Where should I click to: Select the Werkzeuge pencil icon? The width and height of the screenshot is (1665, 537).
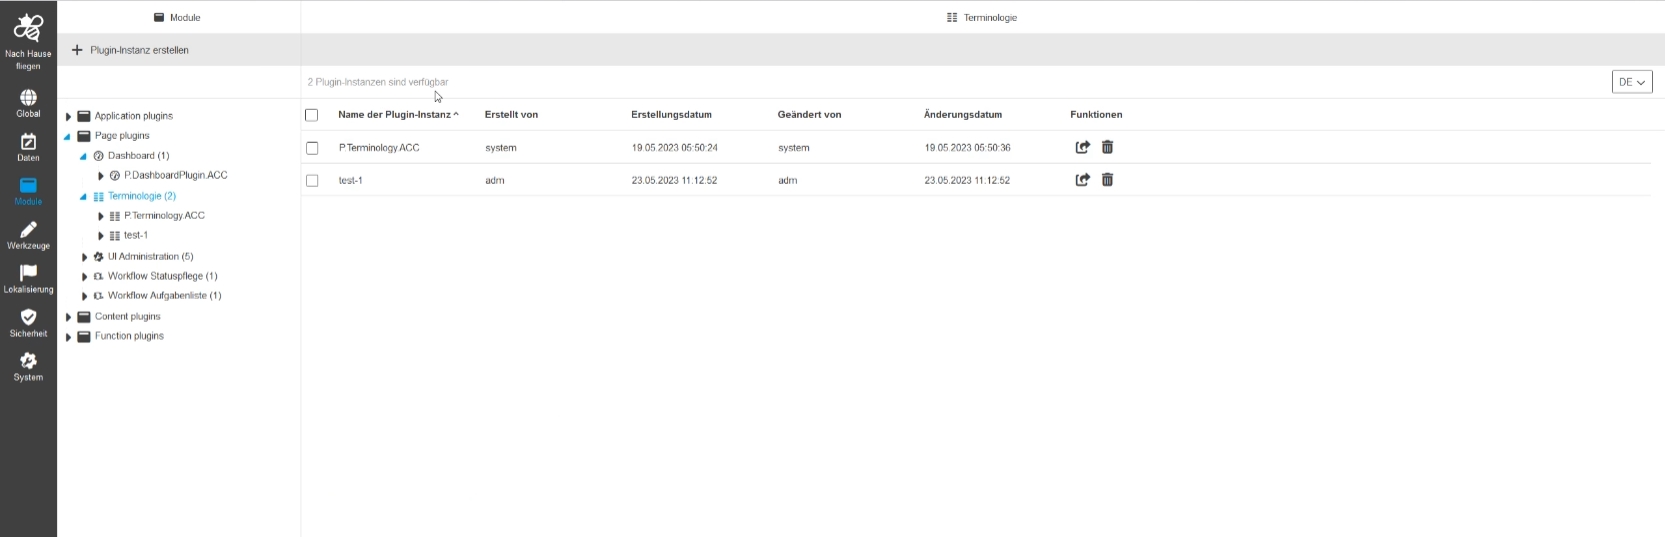[28, 230]
